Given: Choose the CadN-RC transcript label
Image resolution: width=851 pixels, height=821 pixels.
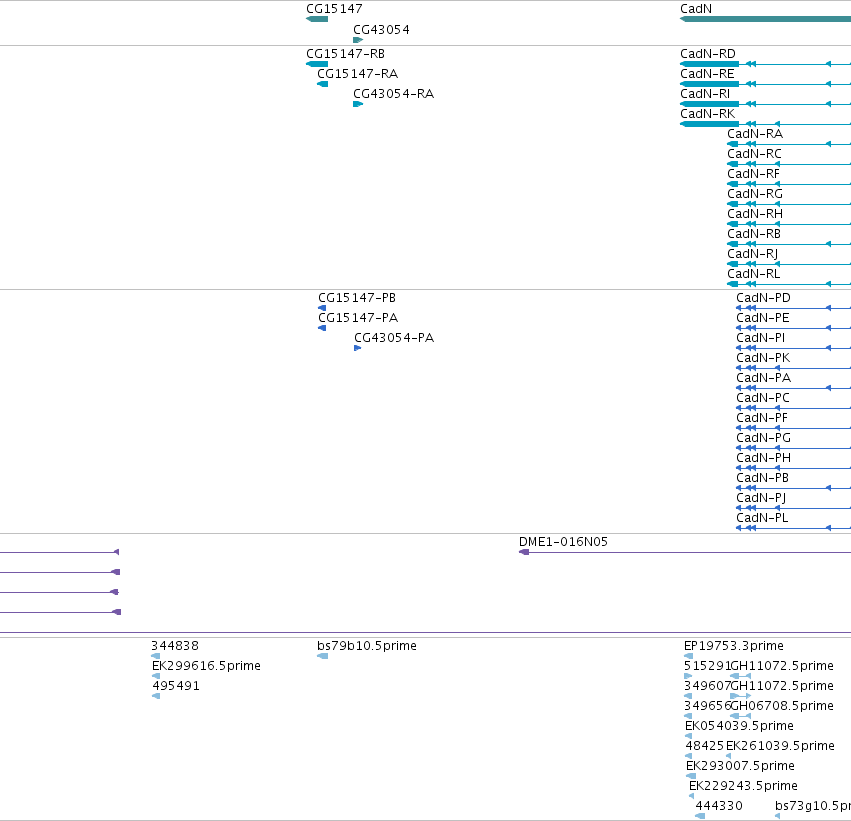Looking at the screenshot, I should click(754, 154).
